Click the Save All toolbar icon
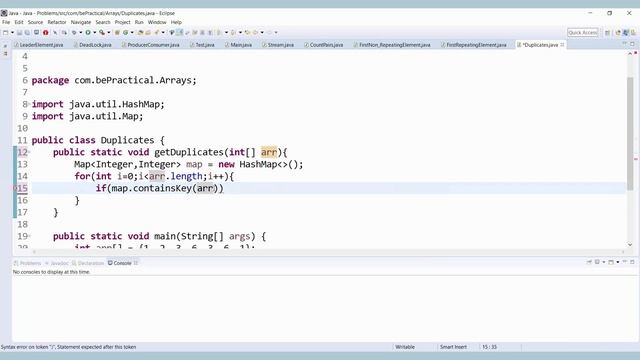This screenshot has width=640, height=360. coord(27,32)
